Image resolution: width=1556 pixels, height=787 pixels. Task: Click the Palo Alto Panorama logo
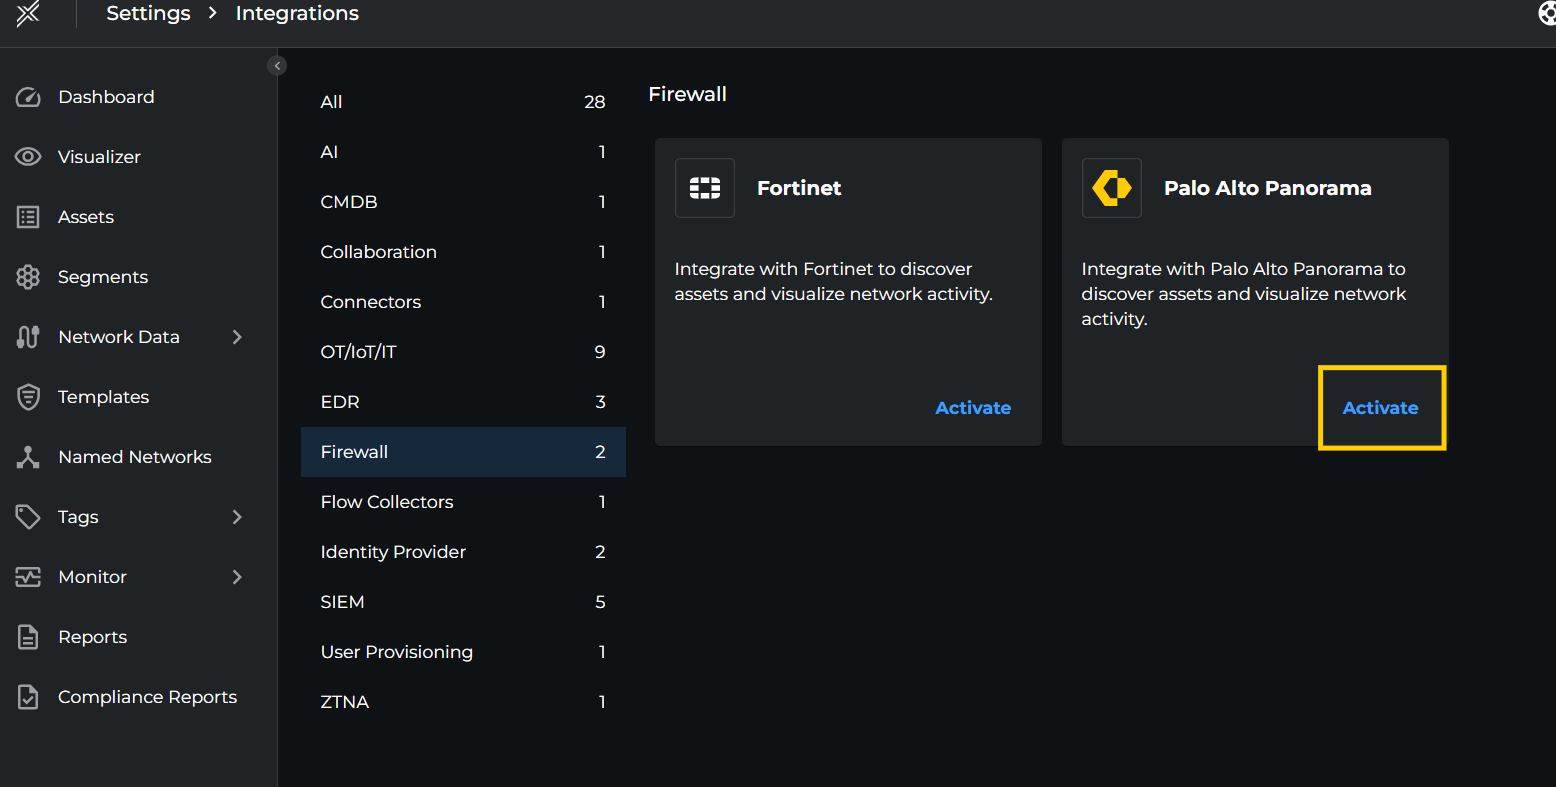pyautogui.click(x=1111, y=187)
